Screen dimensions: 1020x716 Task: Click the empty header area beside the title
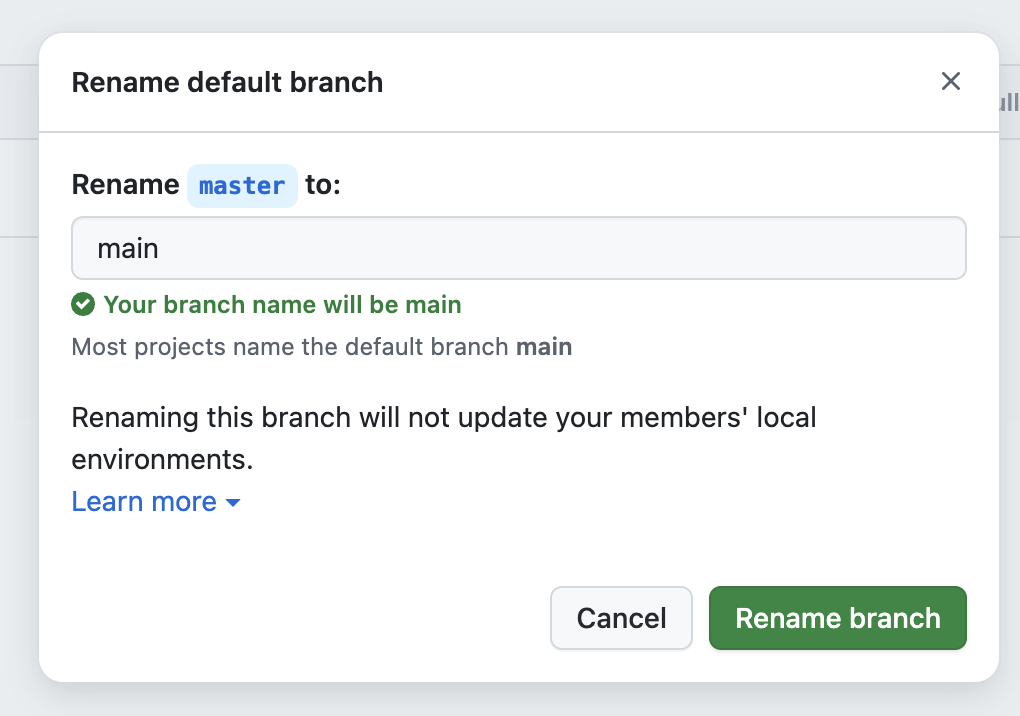coord(650,82)
